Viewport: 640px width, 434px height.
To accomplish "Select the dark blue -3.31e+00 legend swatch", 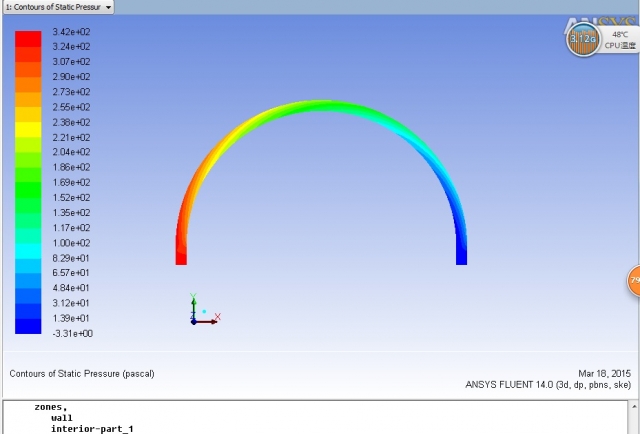I will (x=28, y=327).
